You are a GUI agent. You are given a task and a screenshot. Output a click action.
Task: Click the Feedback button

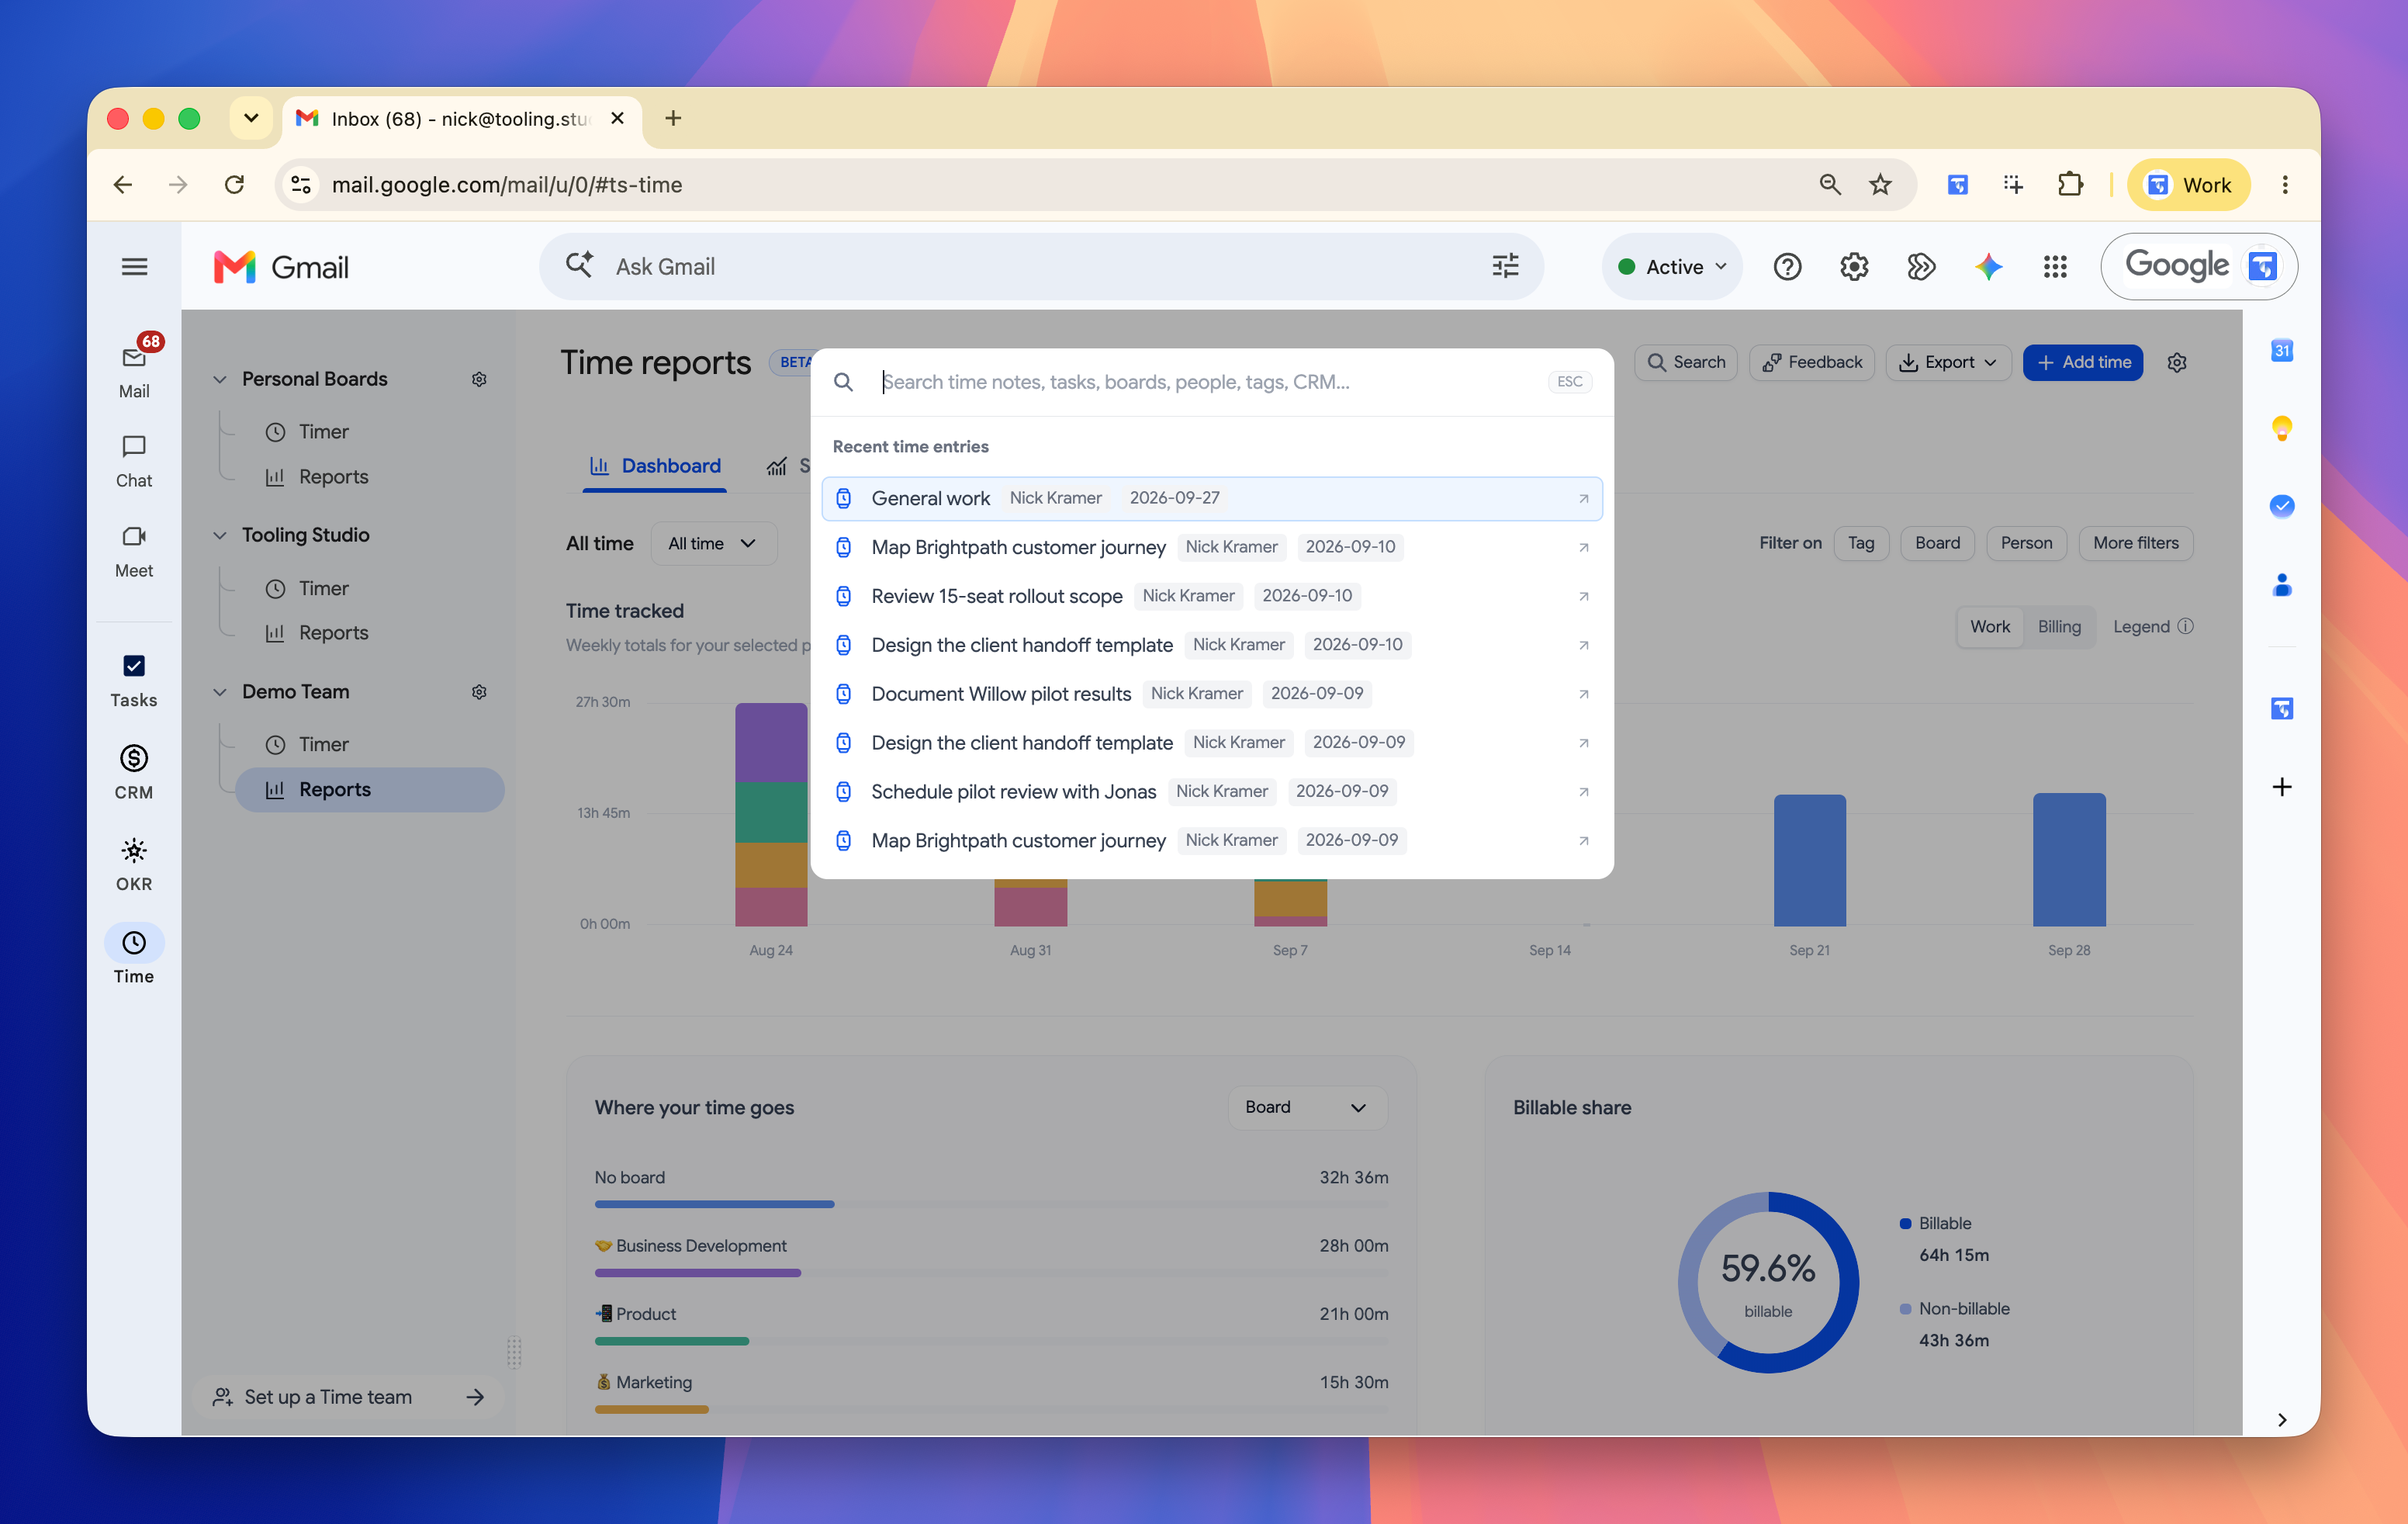click(x=1811, y=362)
